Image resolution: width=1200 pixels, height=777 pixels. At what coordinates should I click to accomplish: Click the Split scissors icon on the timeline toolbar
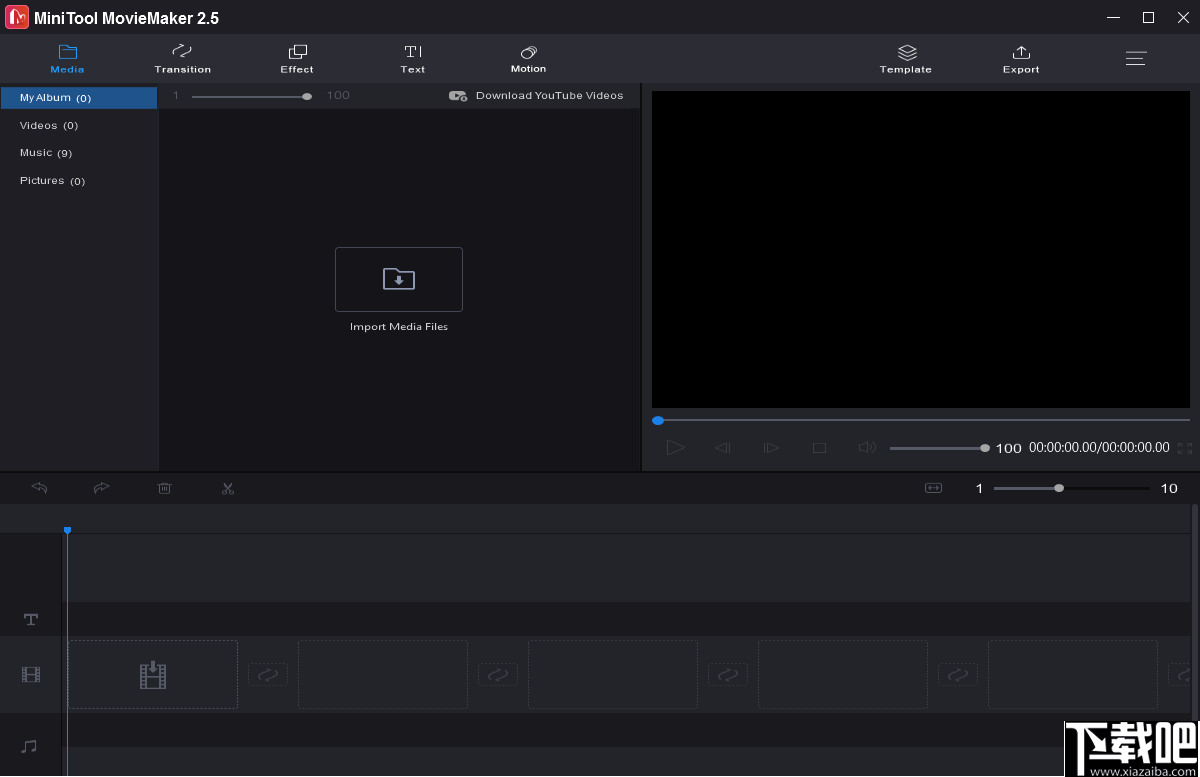(x=227, y=488)
